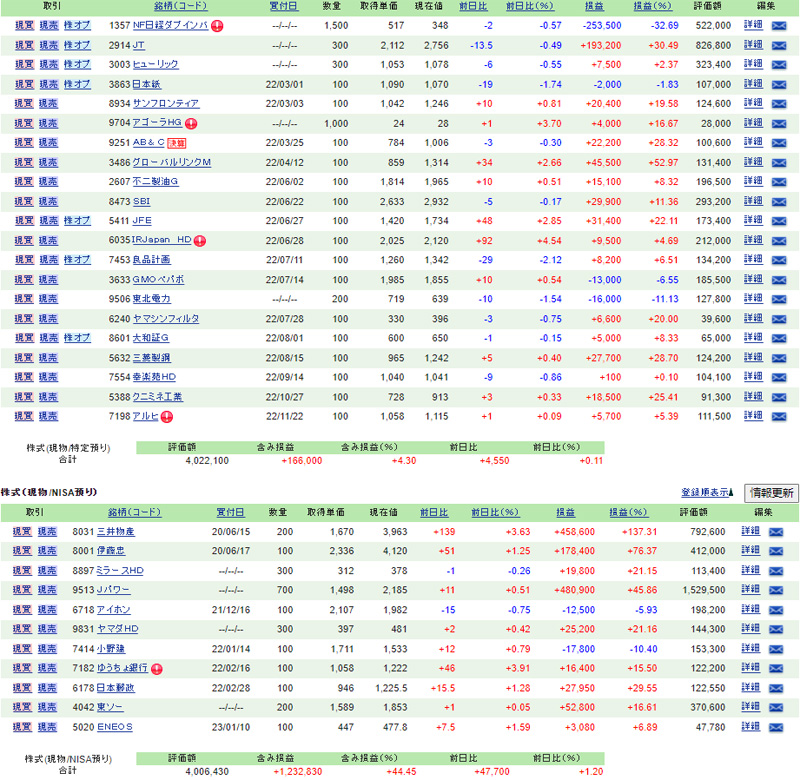The width and height of the screenshot is (800, 780).
Task: Open the 2607 不二製油G stock link
Action: point(156,182)
